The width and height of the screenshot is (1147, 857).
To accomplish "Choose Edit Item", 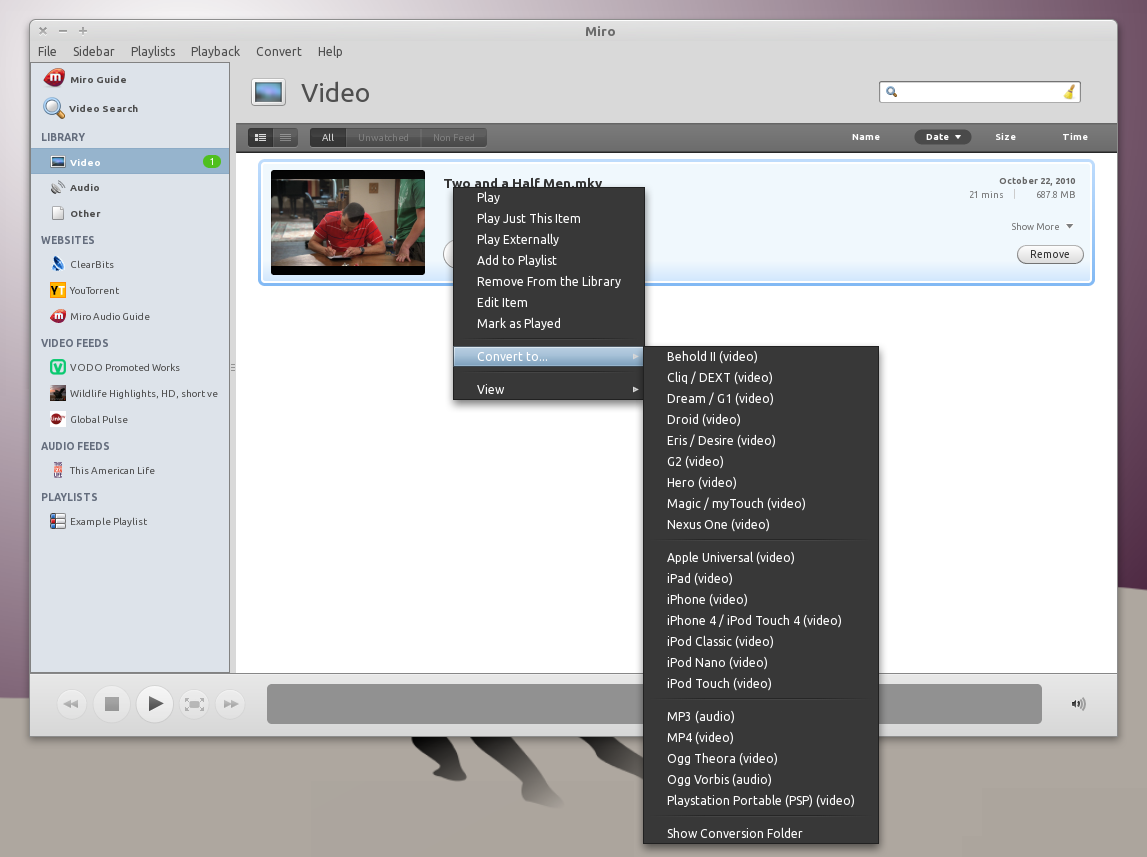I will click(549, 302).
